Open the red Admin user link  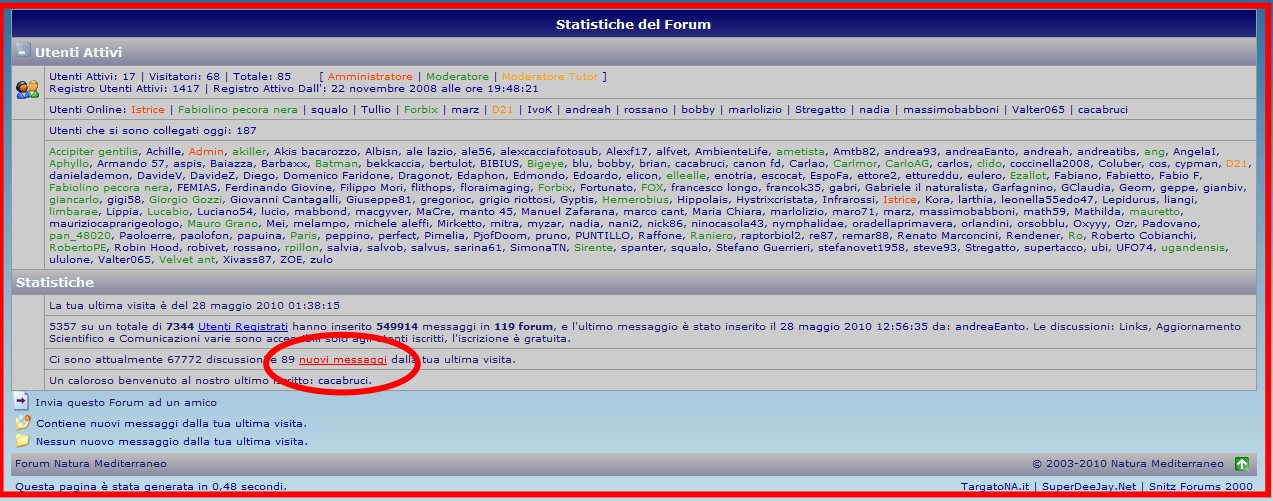[x=207, y=150]
